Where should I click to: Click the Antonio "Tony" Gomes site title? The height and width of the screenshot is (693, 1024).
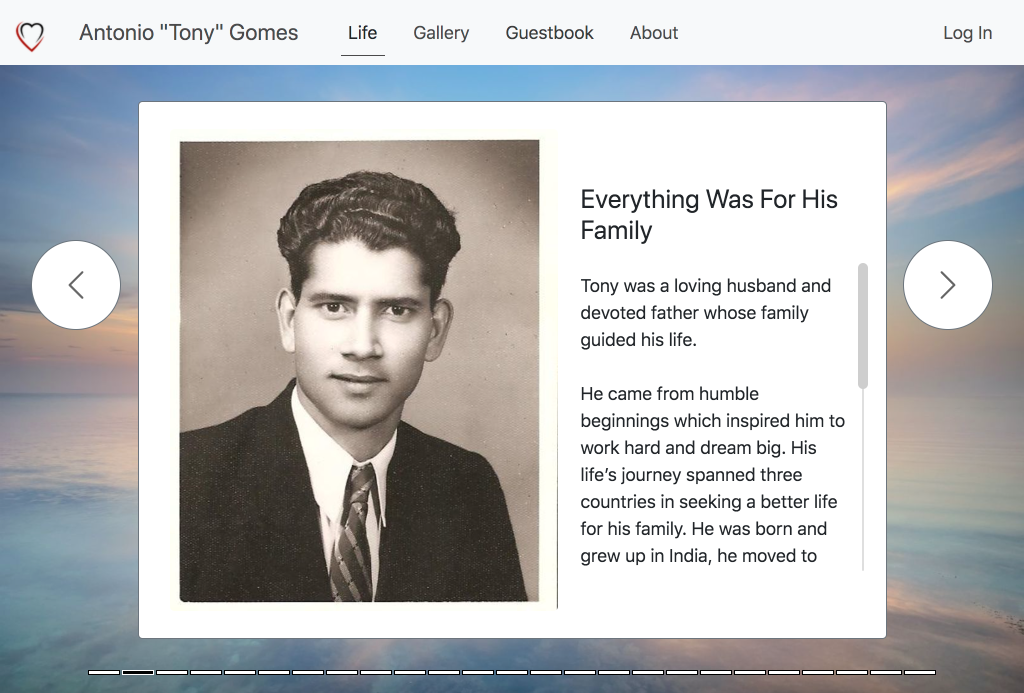189,33
